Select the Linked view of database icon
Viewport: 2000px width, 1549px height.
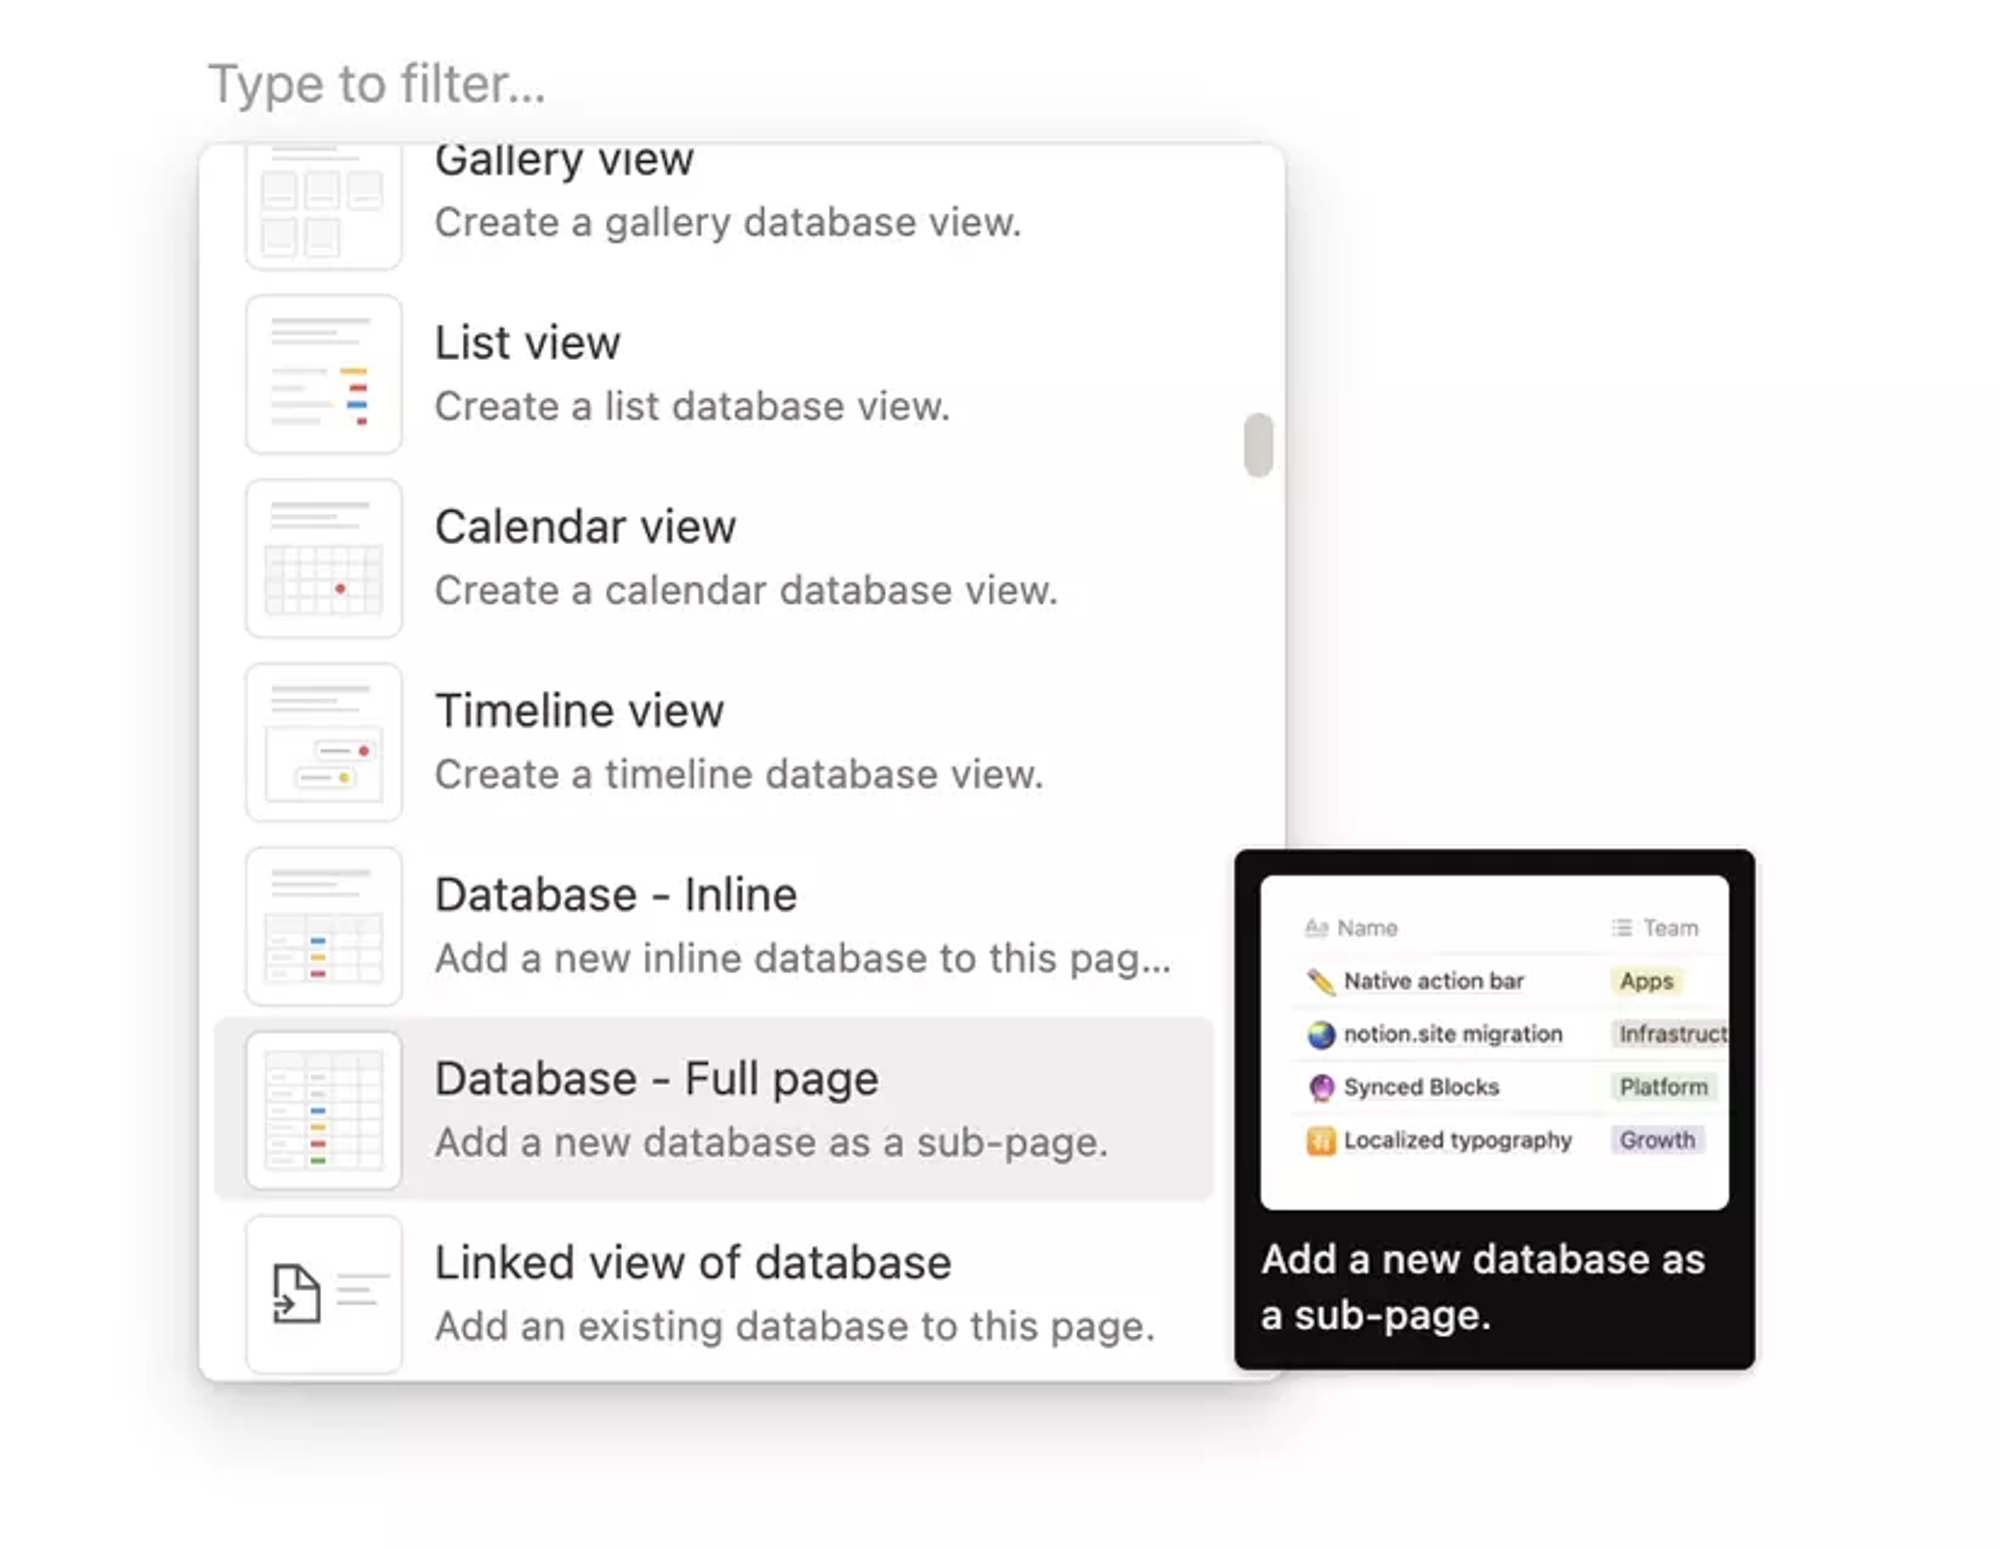tap(322, 1291)
